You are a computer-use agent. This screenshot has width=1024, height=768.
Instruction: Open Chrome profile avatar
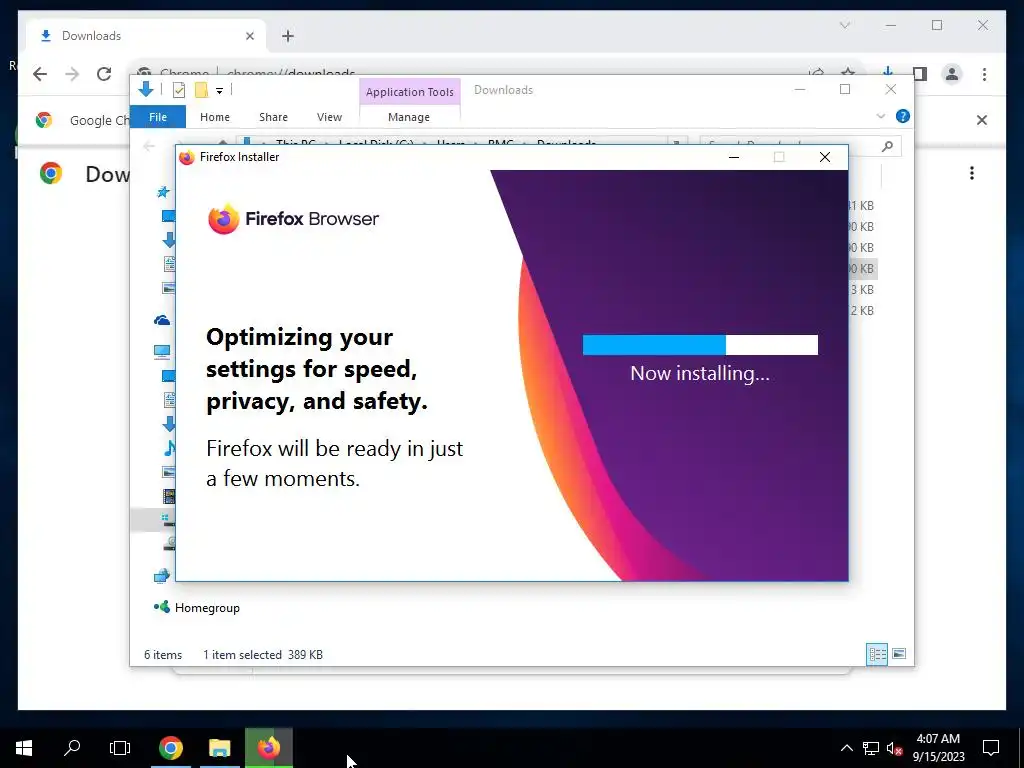point(952,74)
